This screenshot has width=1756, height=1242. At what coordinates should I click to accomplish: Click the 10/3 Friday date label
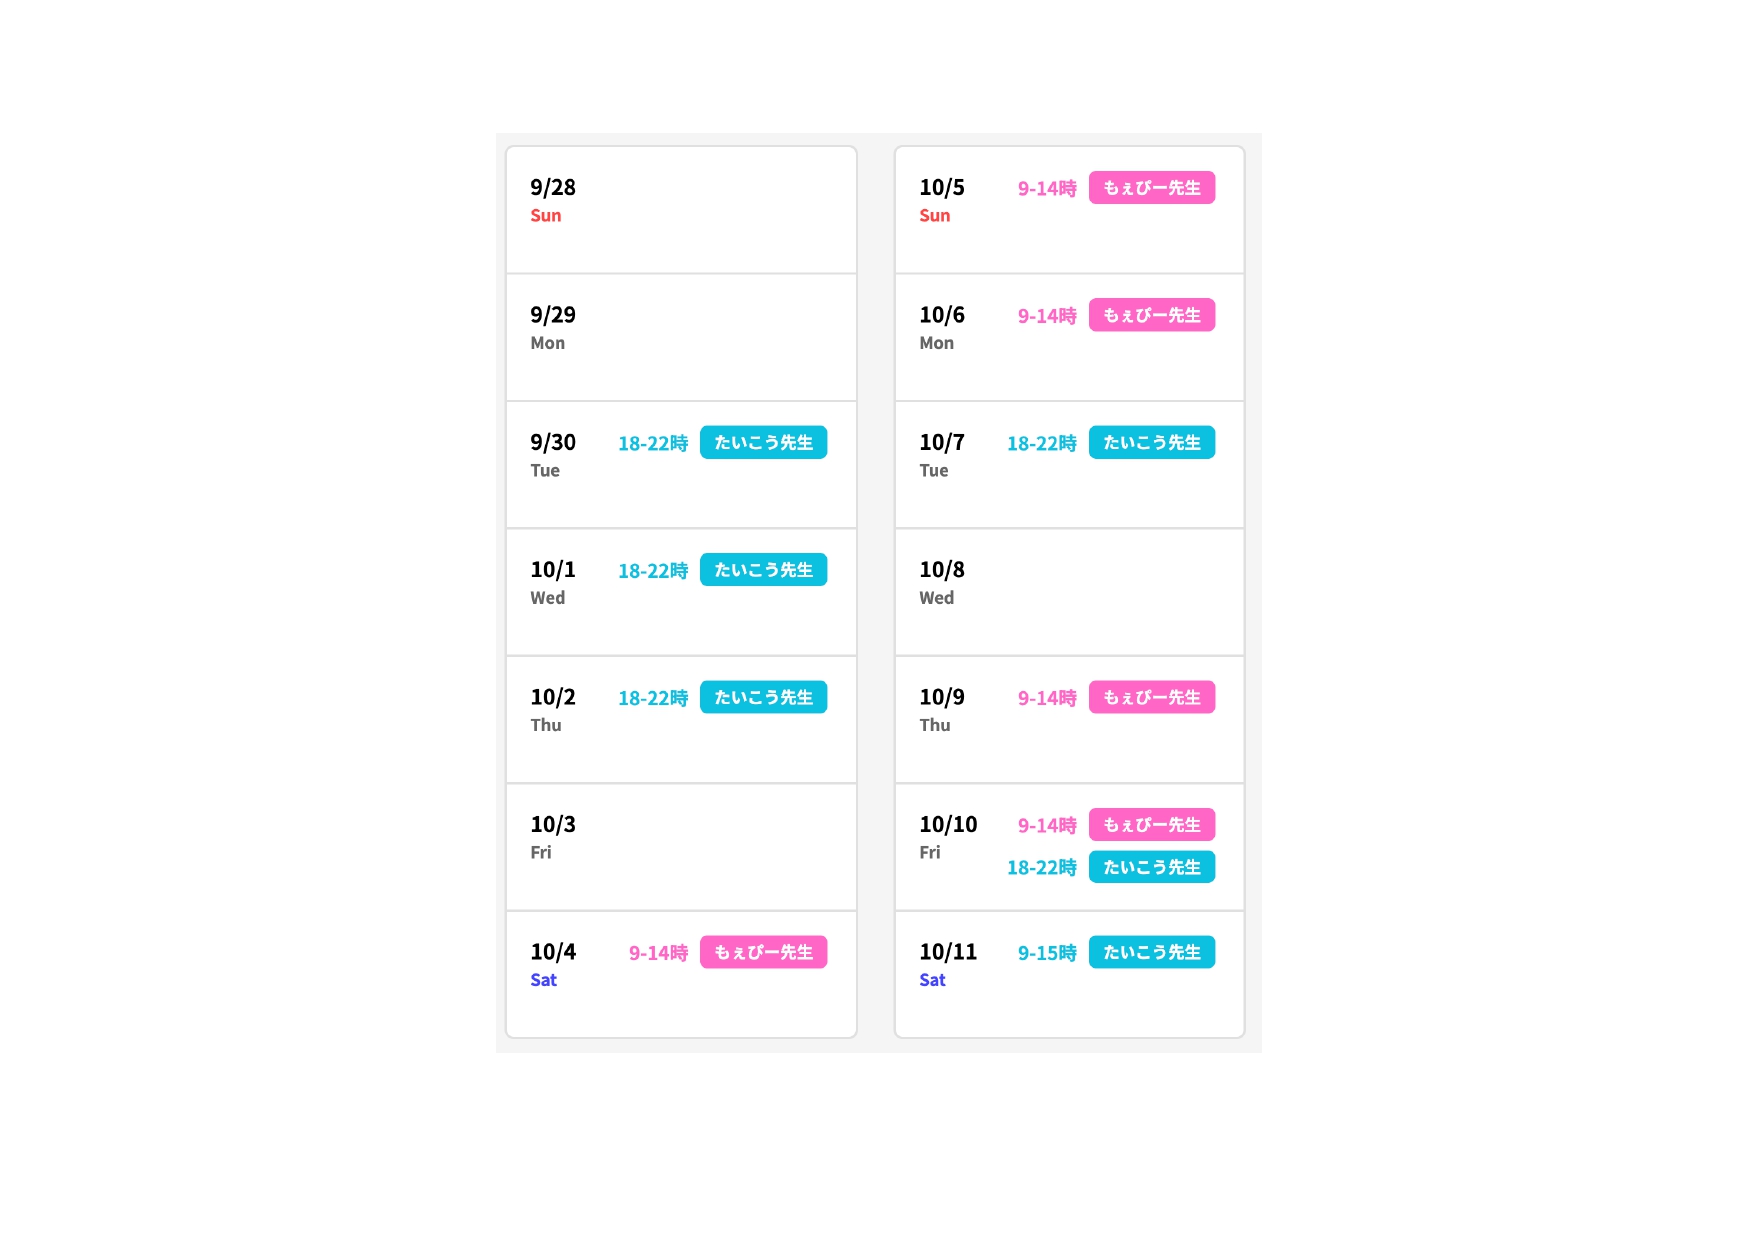(x=553, y=836)
